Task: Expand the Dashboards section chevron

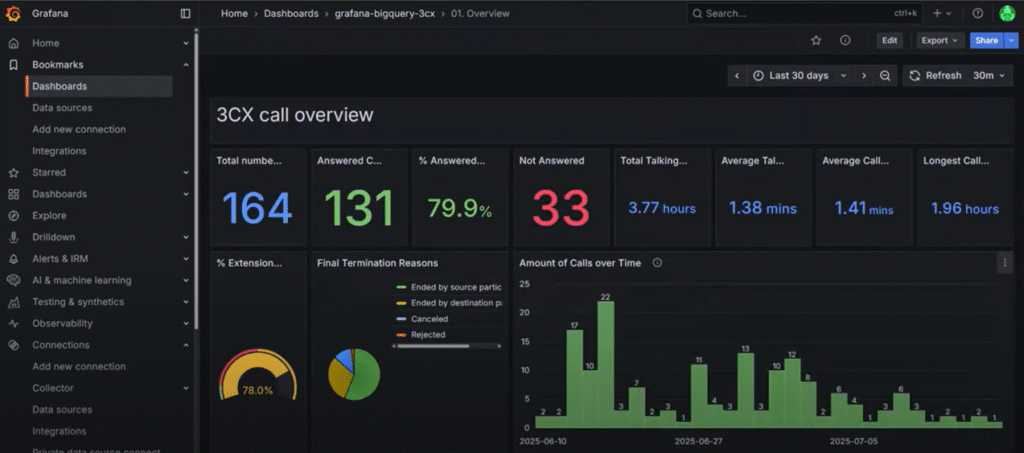Action: tap(186, 194)
